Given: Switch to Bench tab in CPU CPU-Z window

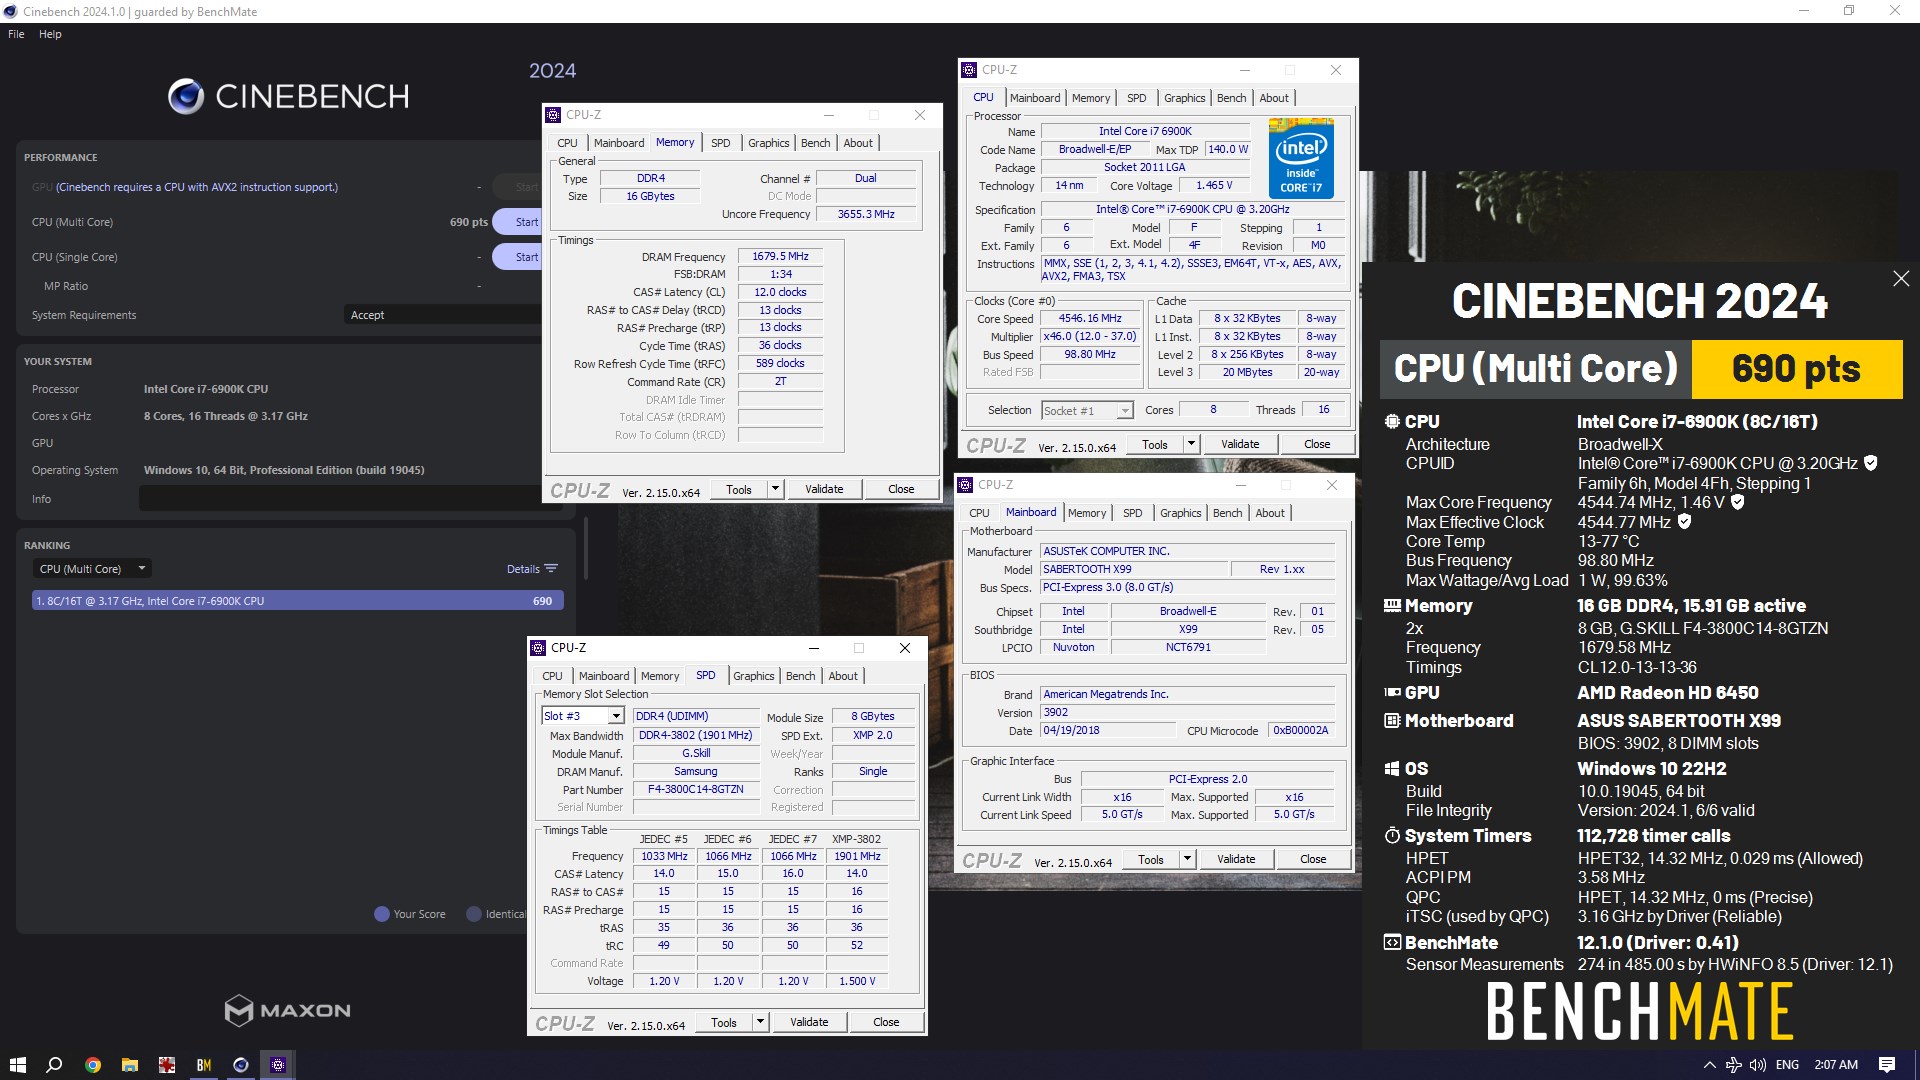Looking at the screenshot, I should (x=1231, y=98).
